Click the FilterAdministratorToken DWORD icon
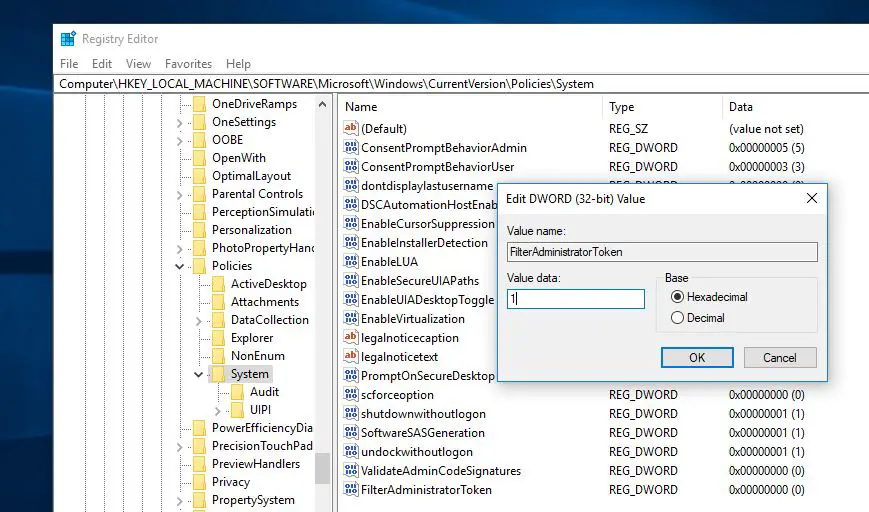Viewport: 869px width, 512px height. 350,489
